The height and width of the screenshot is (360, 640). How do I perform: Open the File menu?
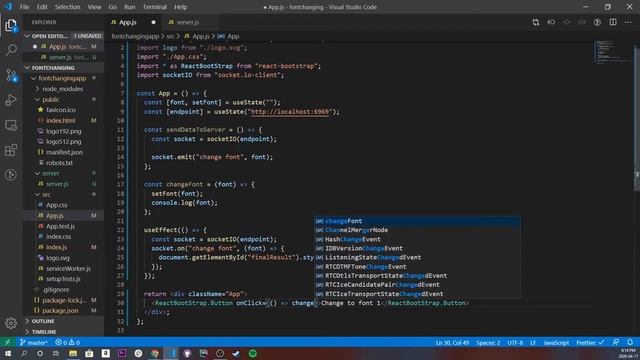click(24, 7)
